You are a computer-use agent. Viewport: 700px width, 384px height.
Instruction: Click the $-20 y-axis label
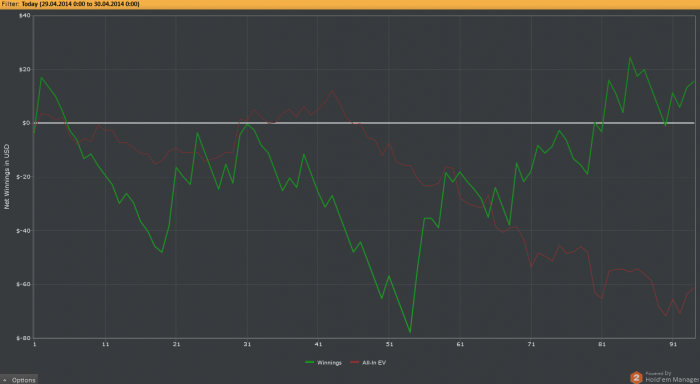(x=24, y=177)
